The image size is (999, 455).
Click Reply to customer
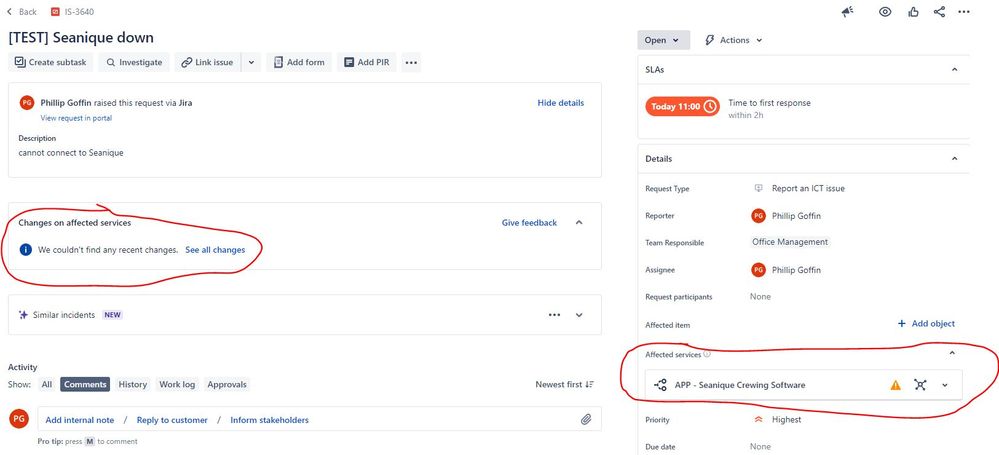pyautogui.click(x=172, y=420)
